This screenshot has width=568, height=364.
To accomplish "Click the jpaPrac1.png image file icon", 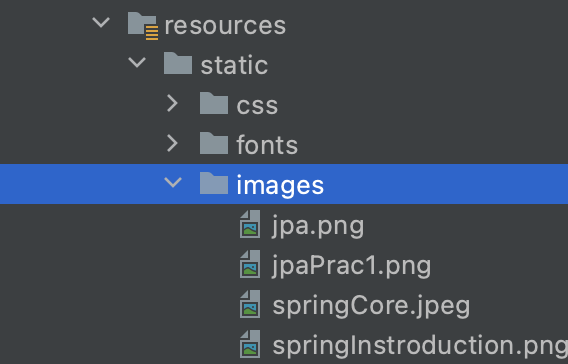I will (x=250, y=264).
